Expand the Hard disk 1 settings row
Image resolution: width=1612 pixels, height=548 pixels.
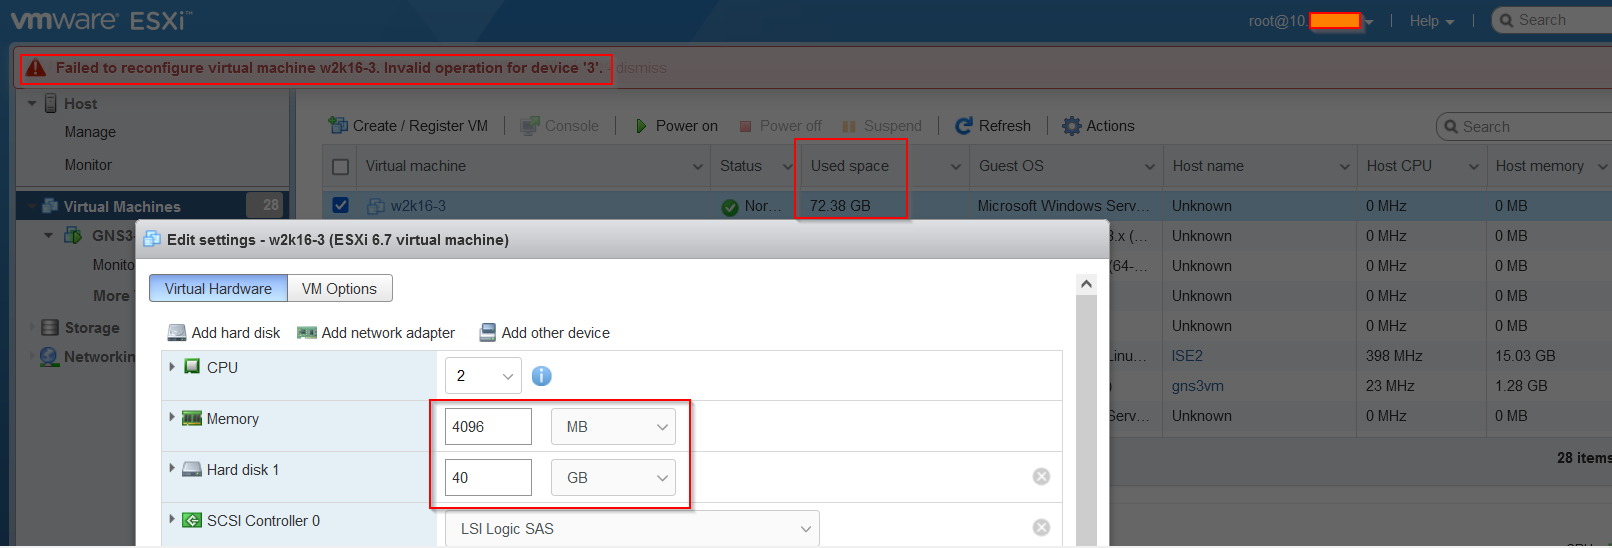click(x=172, y=469)
